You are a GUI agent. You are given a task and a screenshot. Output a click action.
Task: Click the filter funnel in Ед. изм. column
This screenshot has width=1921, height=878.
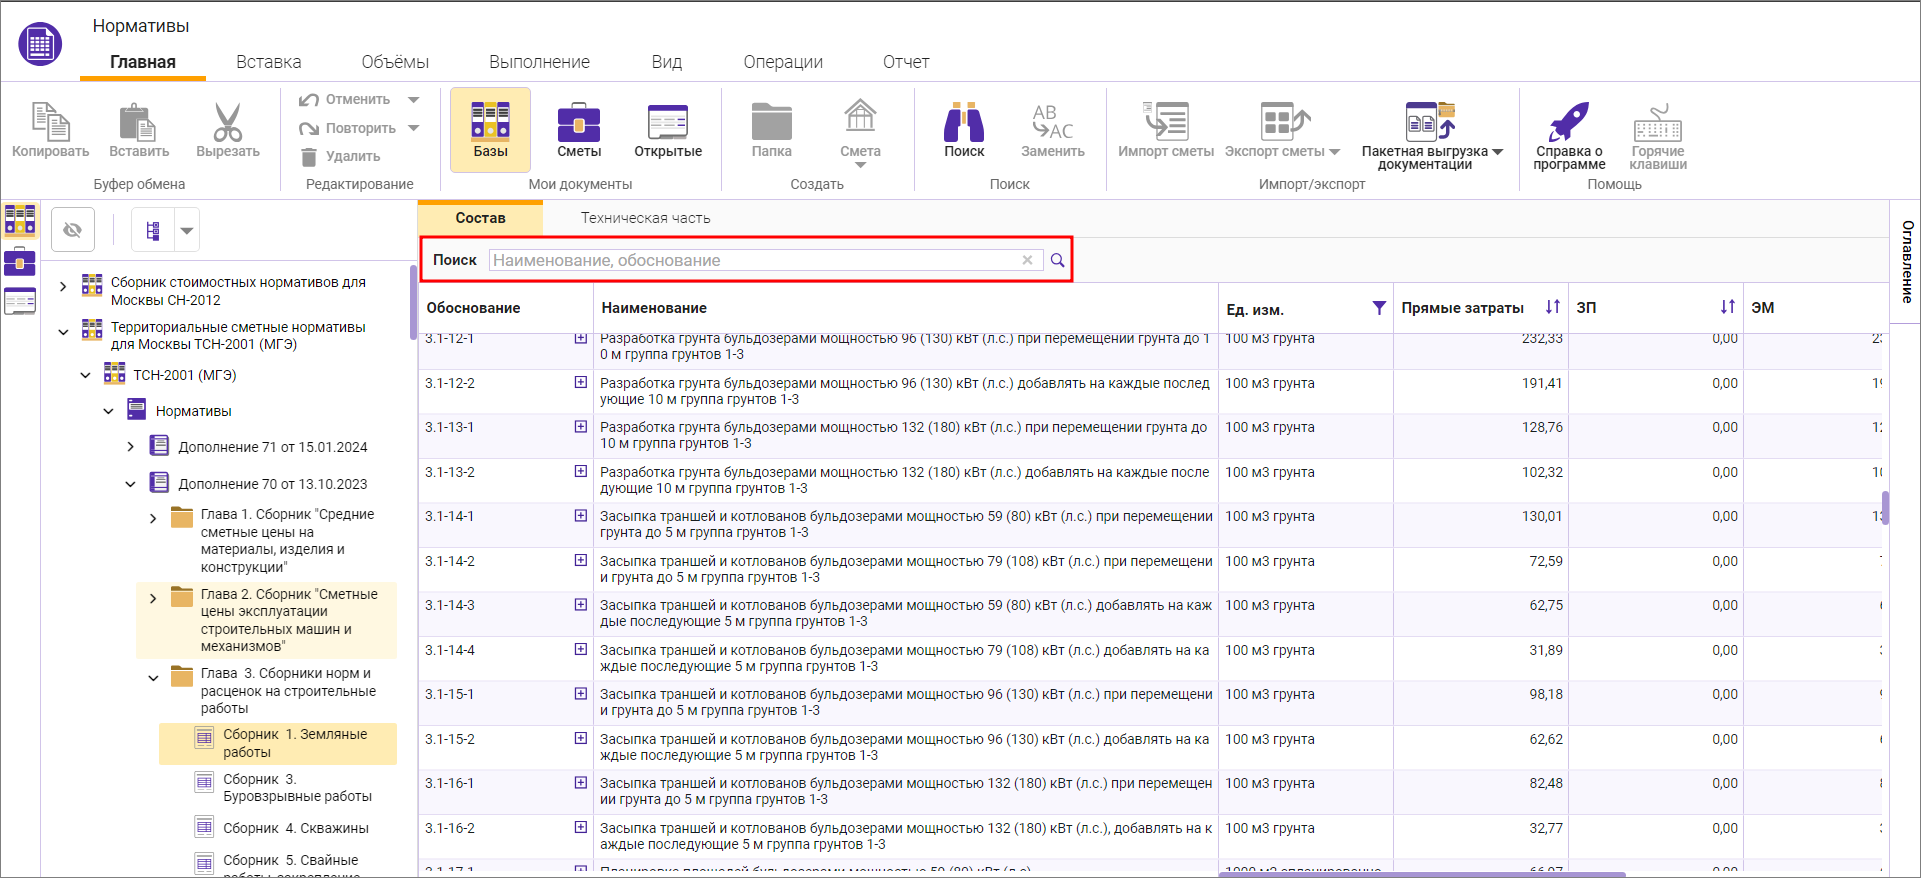coord(1379,308)
